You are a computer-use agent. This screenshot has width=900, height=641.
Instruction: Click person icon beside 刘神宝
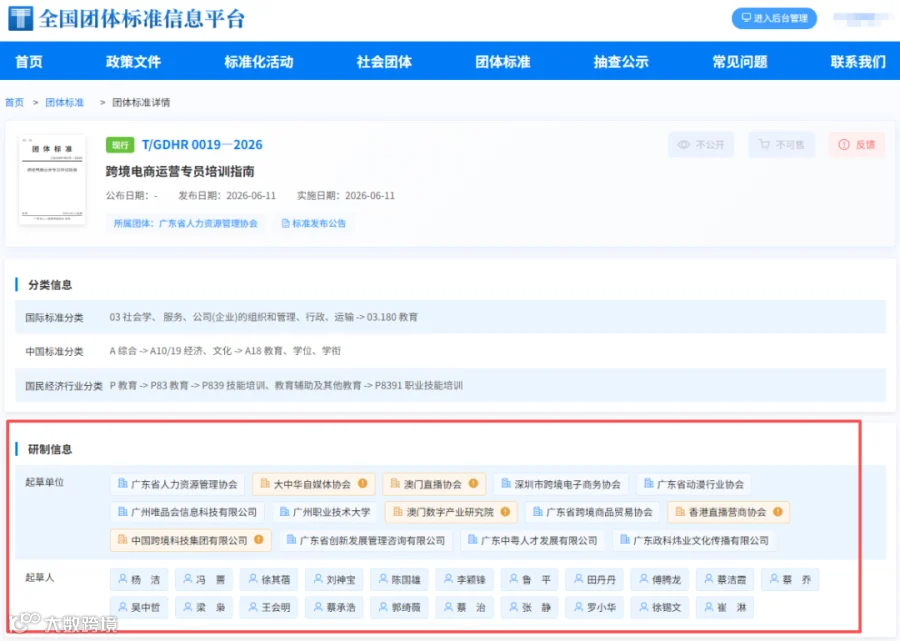coord(318,579)
